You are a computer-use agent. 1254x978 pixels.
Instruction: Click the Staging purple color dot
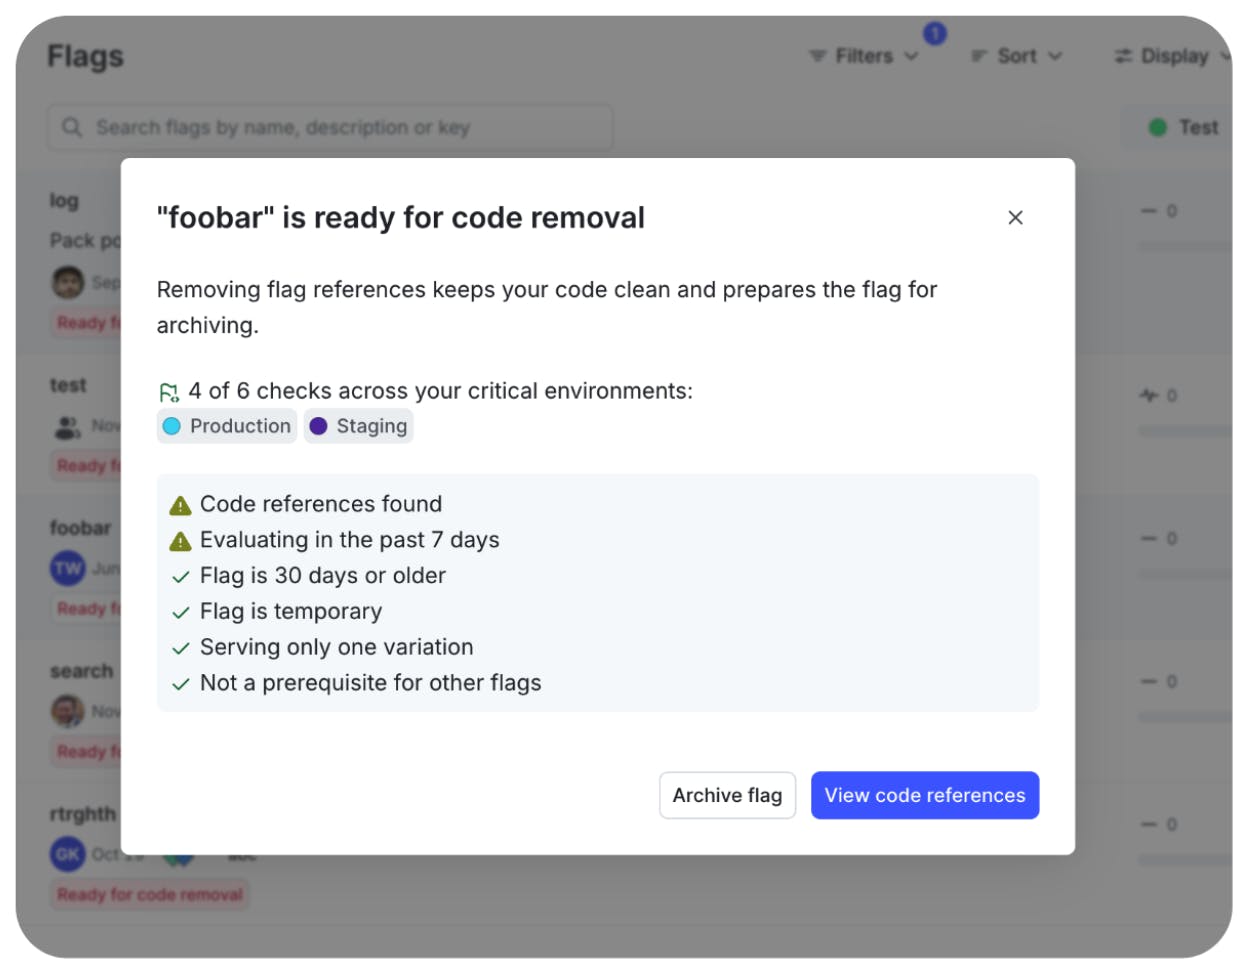(x=319, y=426)
